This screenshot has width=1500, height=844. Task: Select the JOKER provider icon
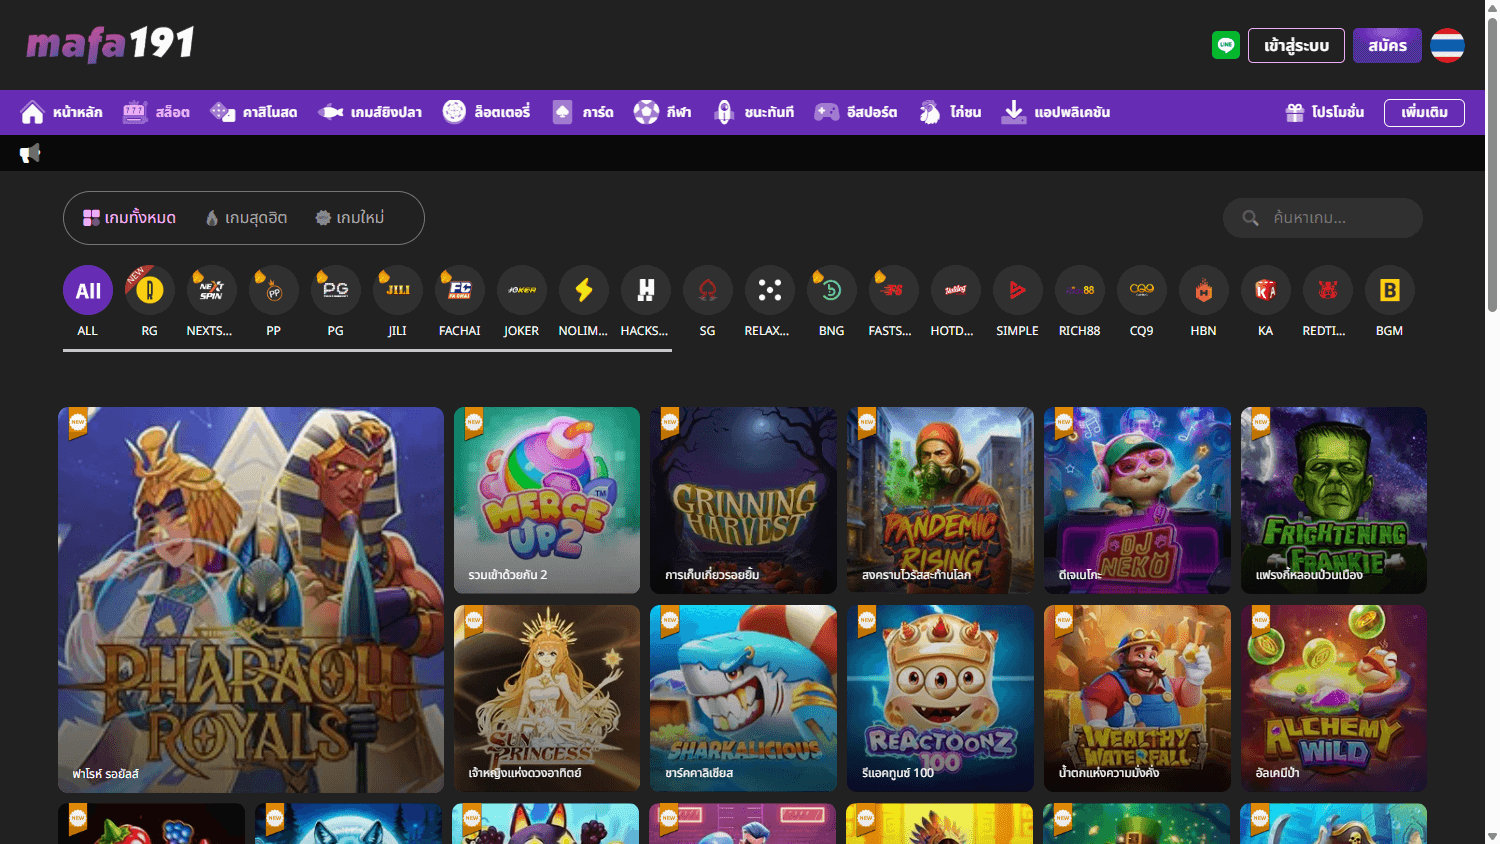[x=521, y=290]
